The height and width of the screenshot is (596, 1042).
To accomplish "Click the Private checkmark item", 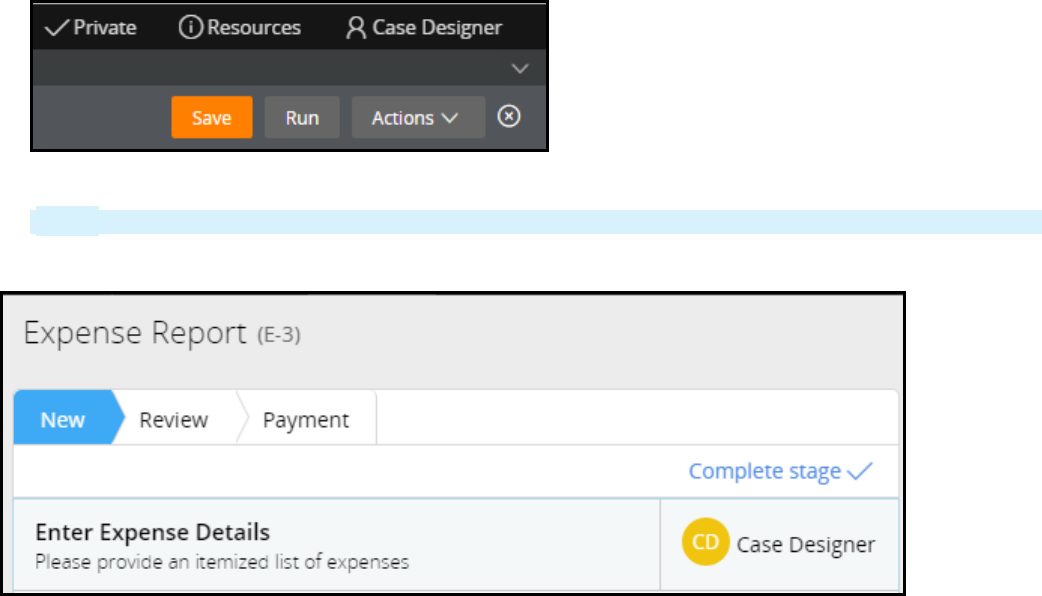I will pyautogui.click(x=90, y=27).
